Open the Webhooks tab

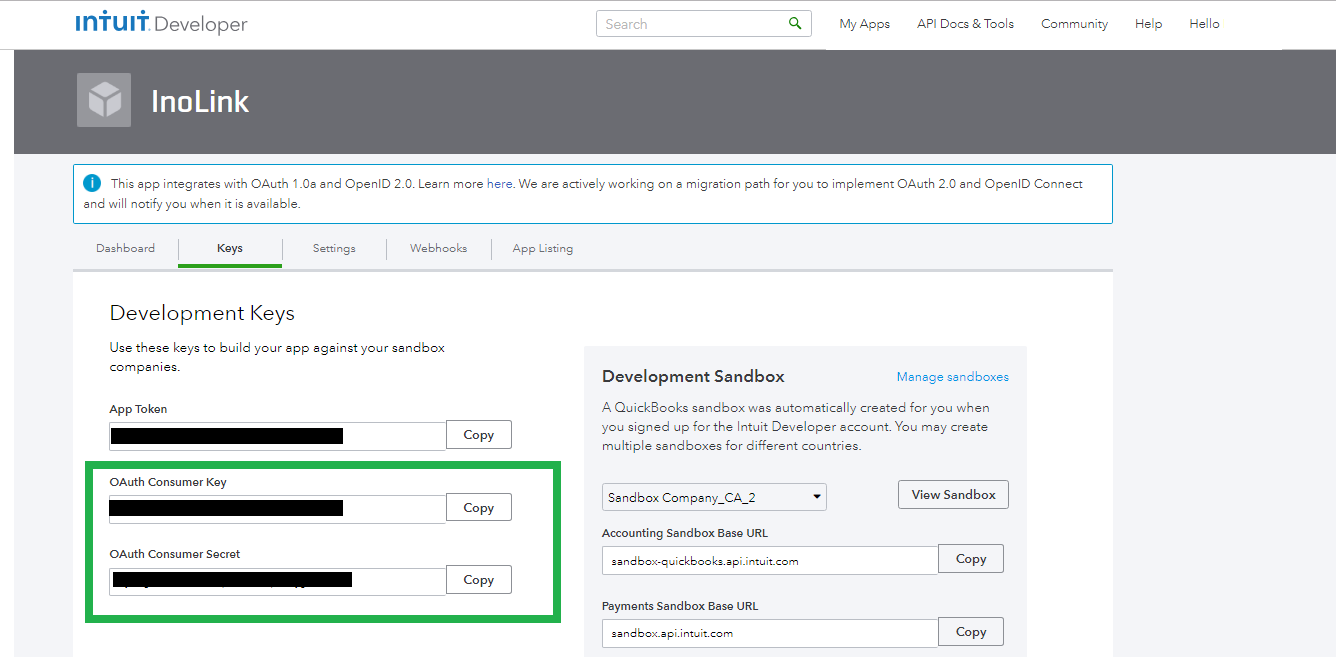(x=438, y=248)
